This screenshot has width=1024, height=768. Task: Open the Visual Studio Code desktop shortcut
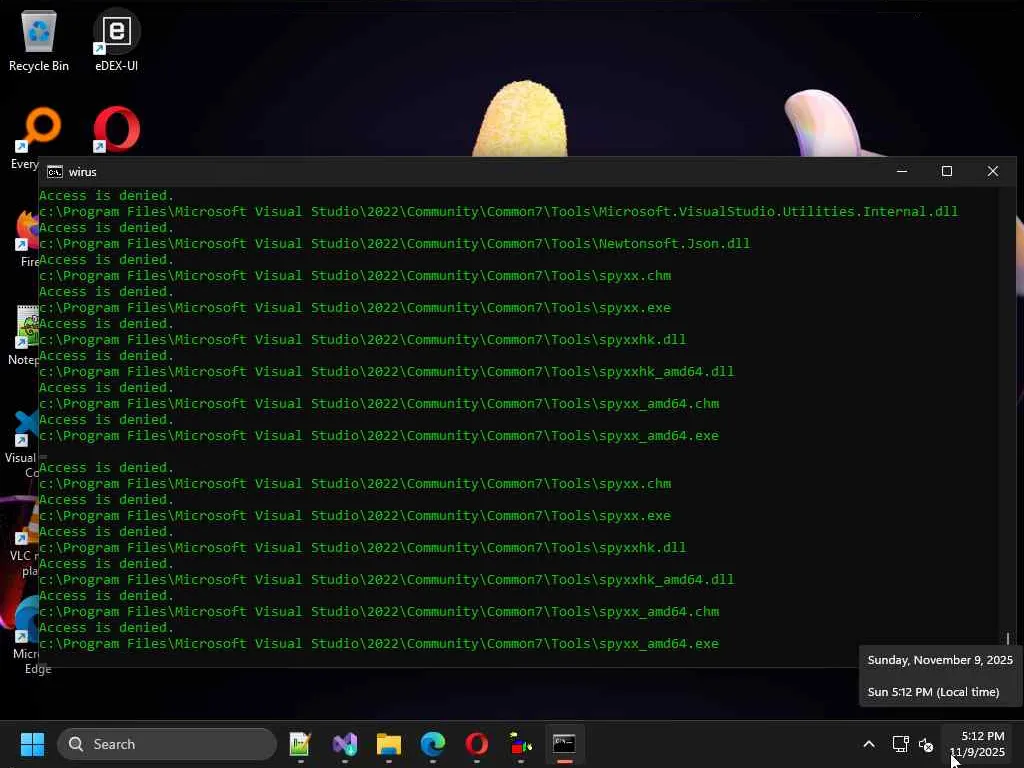(24, 442)
